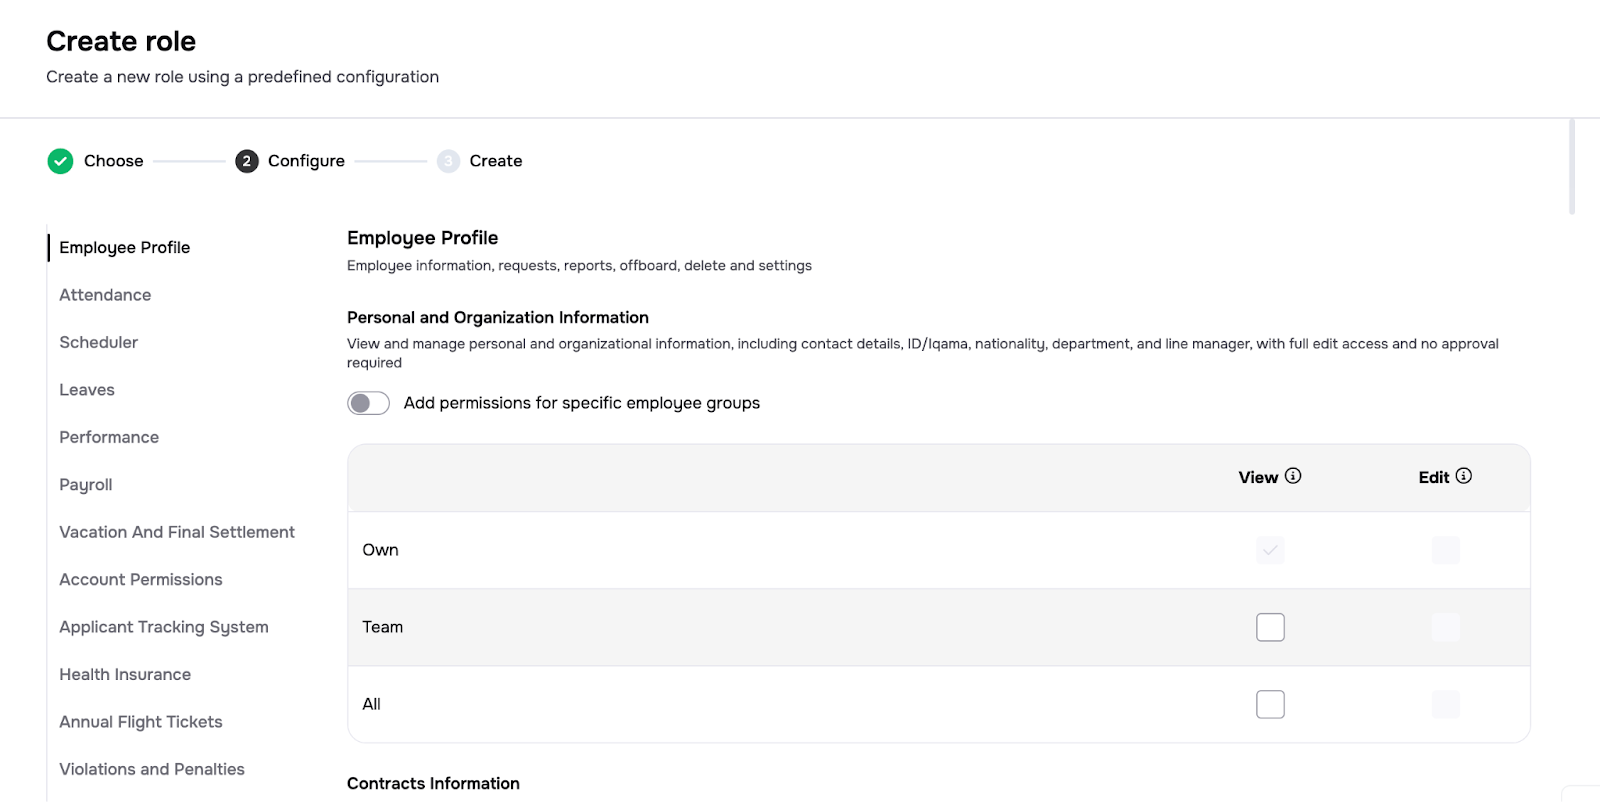Image resolution: width=1600 pixels, height=802 pixels.
Task: Click the info icon next to View
Action: (1293, 476)
